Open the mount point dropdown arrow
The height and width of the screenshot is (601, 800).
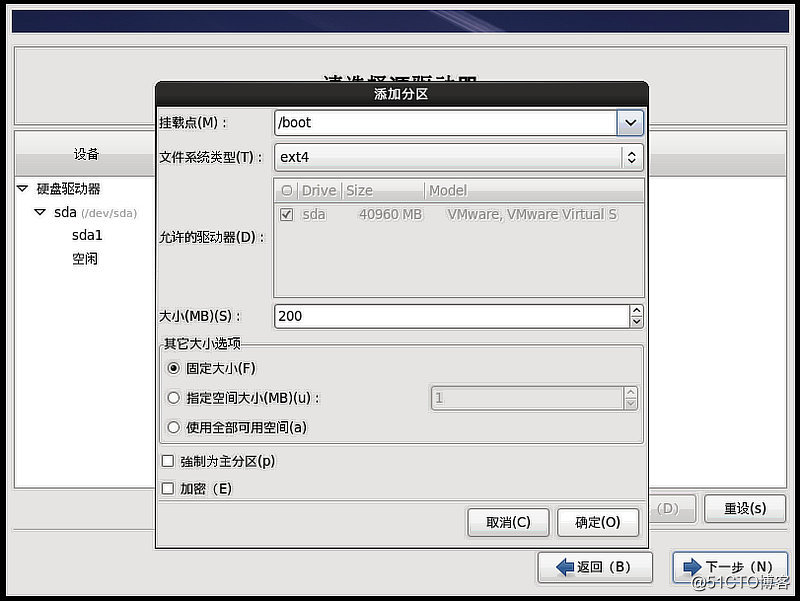(x=630, y=123)
